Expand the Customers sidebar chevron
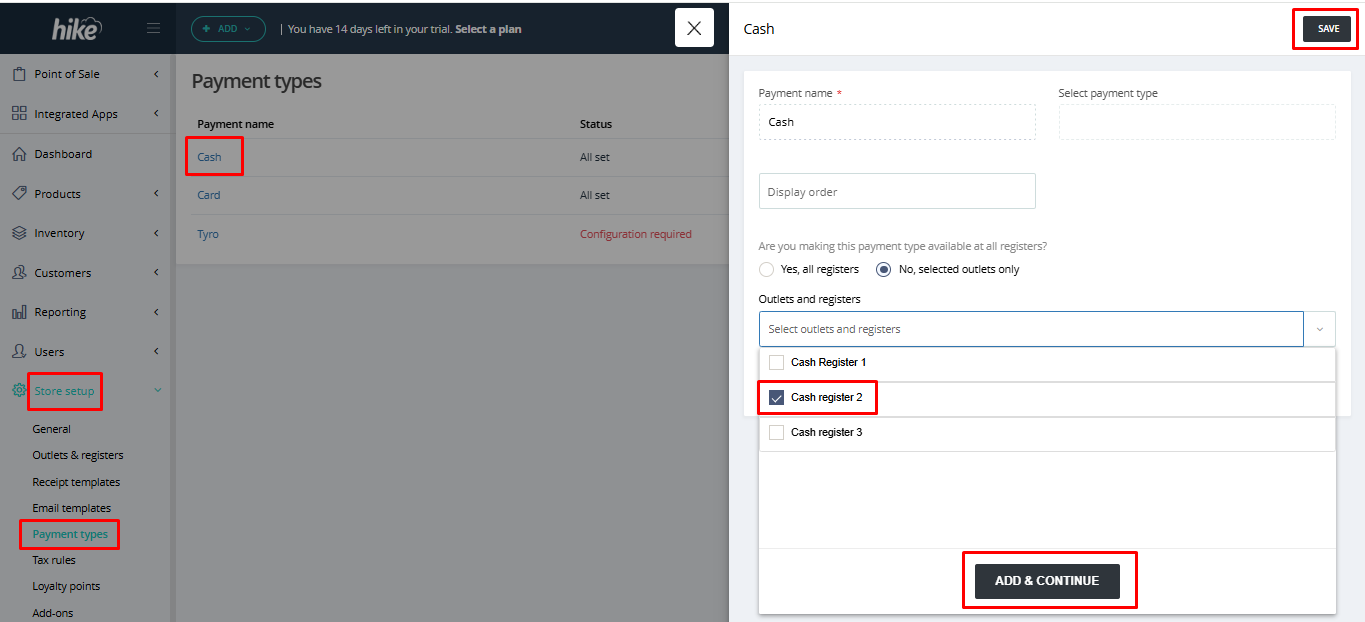 coord(156,273)
